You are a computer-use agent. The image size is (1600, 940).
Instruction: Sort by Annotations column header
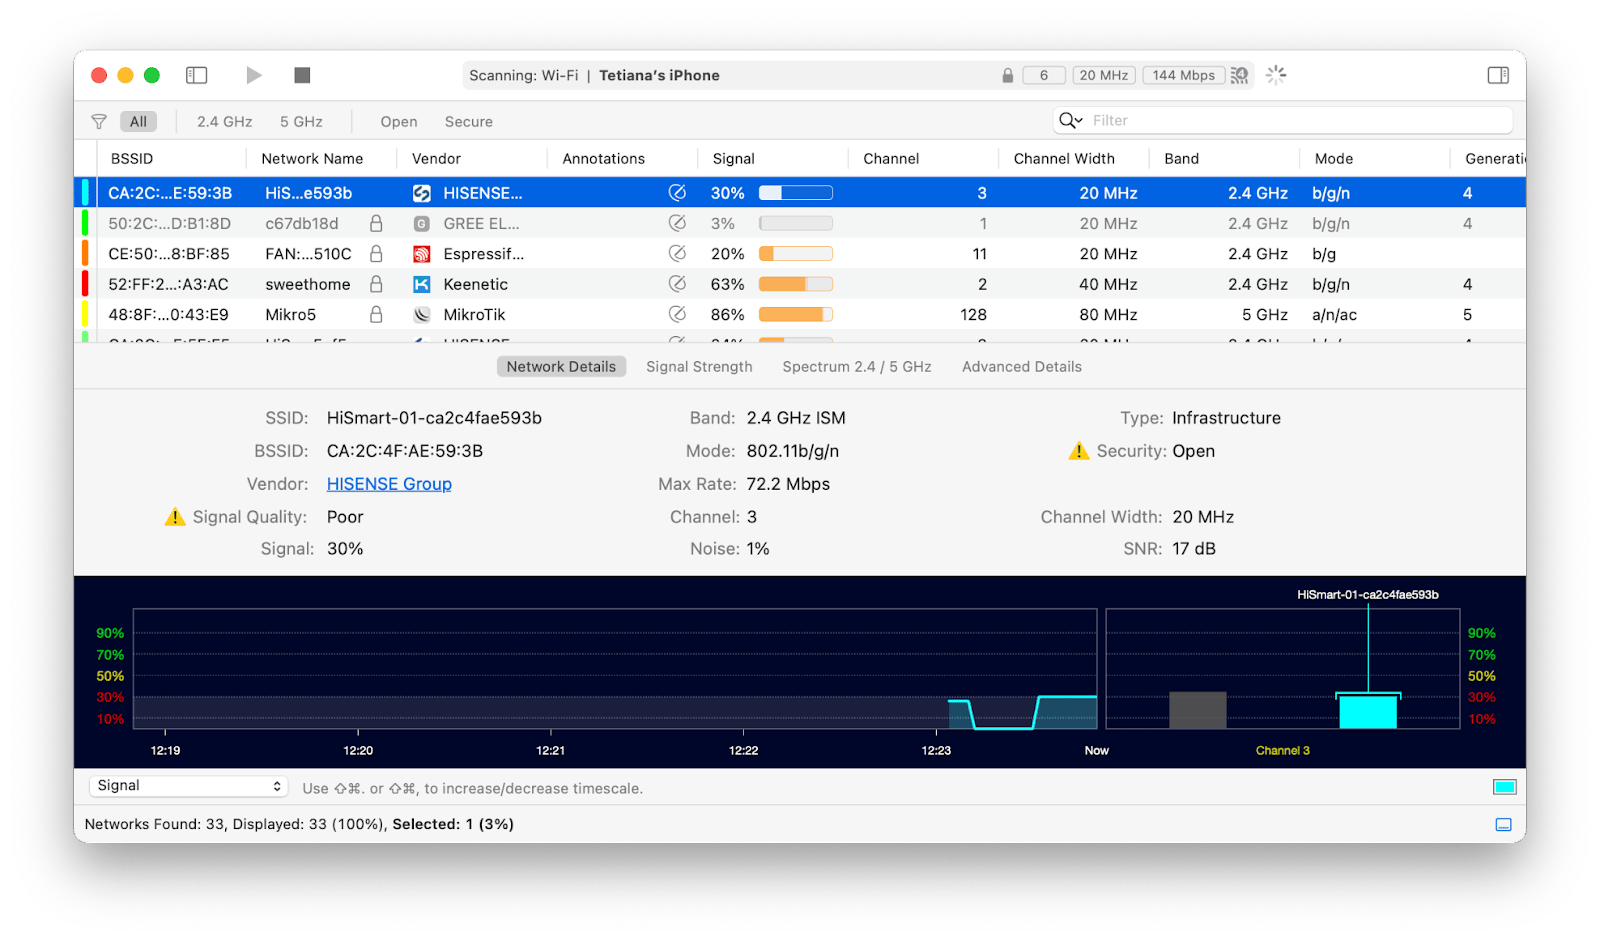pyautogui.click(x=603, y=159)
